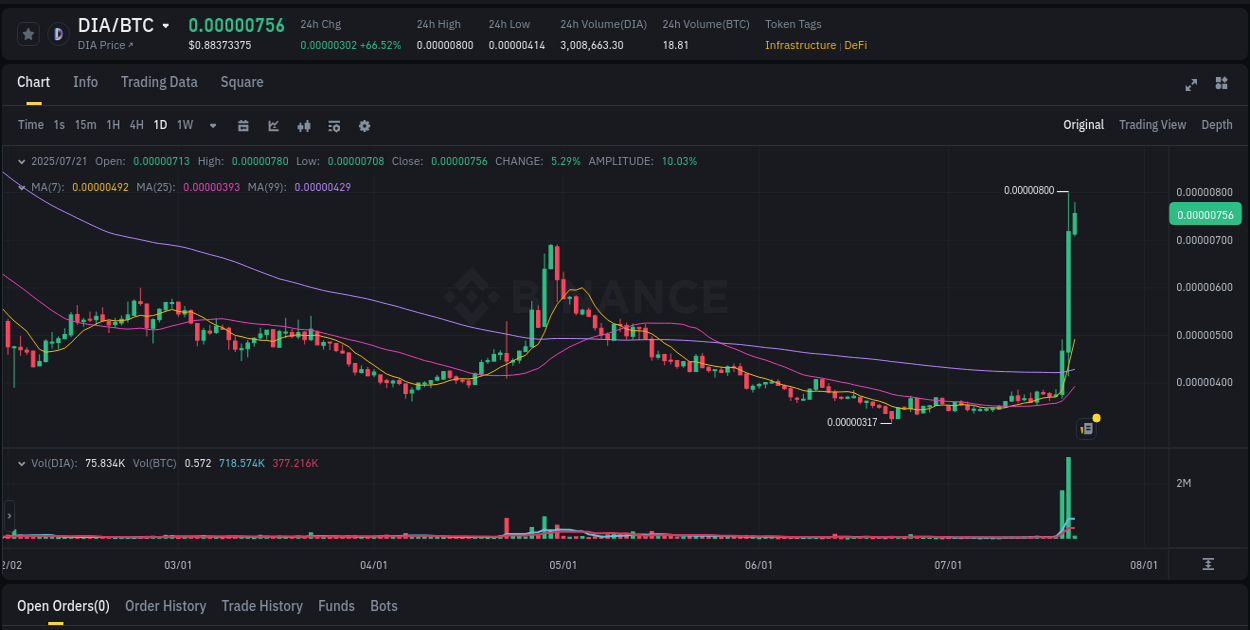Open the chart display options icon
1250x630 pixels.
point(333,126)
